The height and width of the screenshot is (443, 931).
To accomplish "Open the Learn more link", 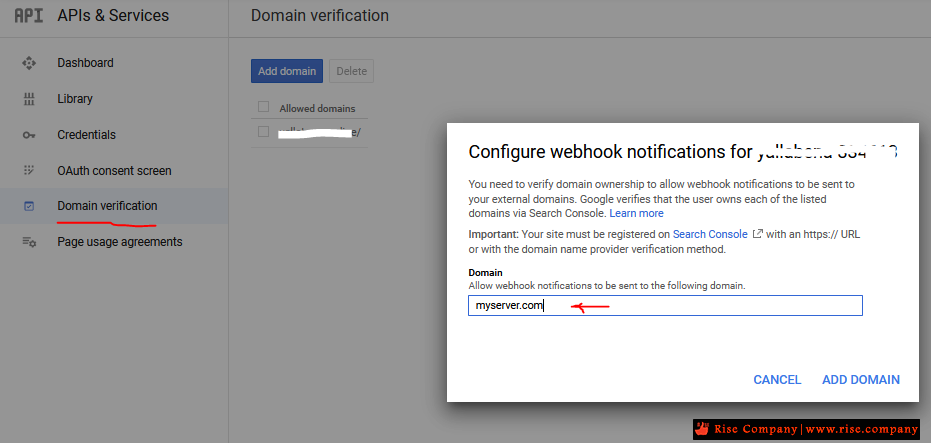I will tap(636, 213).
